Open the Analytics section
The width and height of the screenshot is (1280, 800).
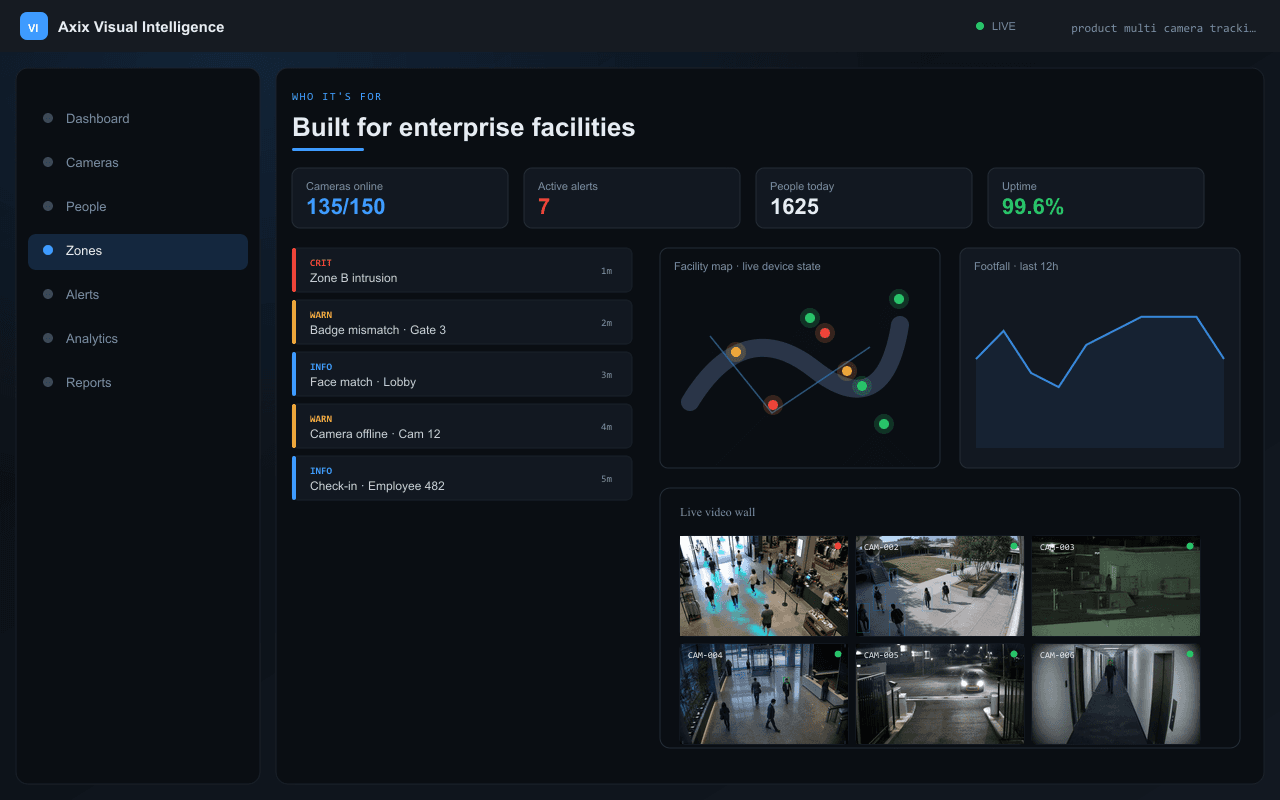pos(138,338)
